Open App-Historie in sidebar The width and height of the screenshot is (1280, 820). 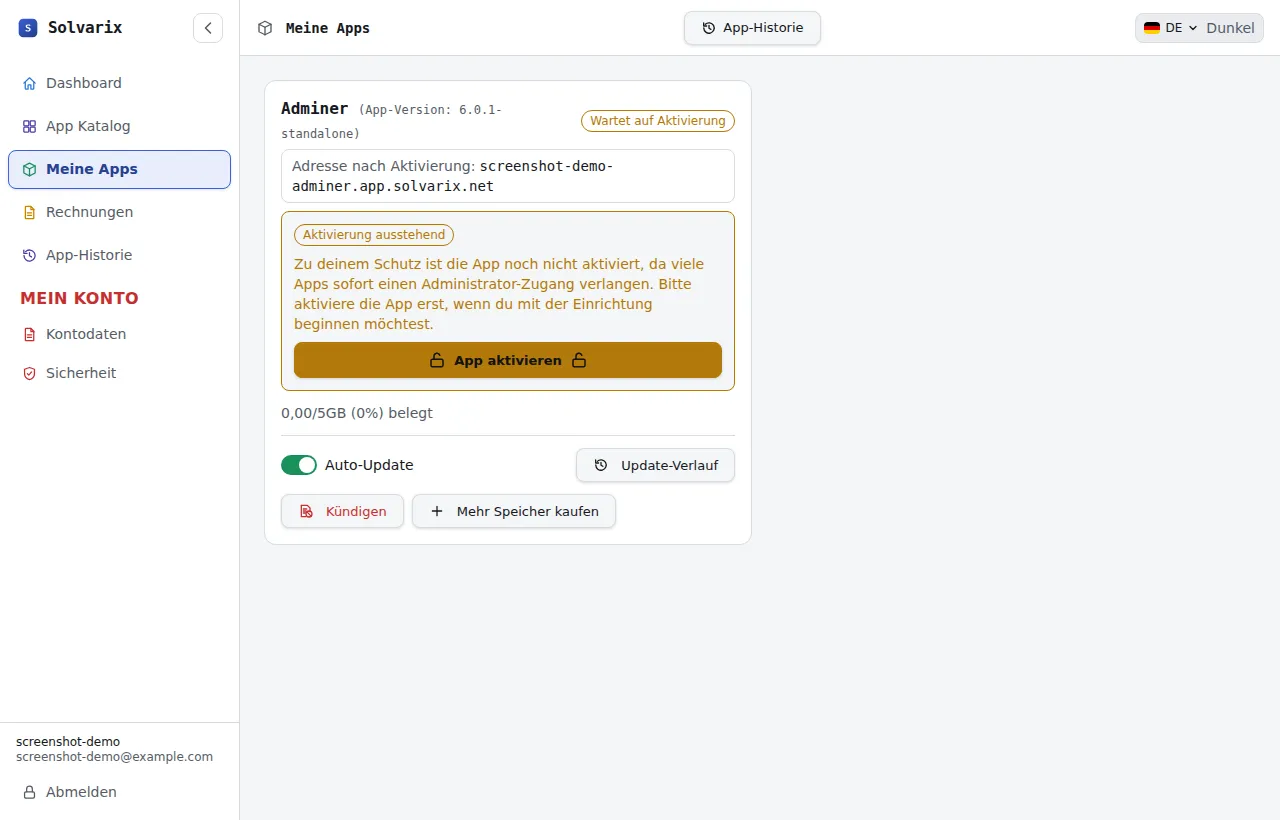coord(119,255)
